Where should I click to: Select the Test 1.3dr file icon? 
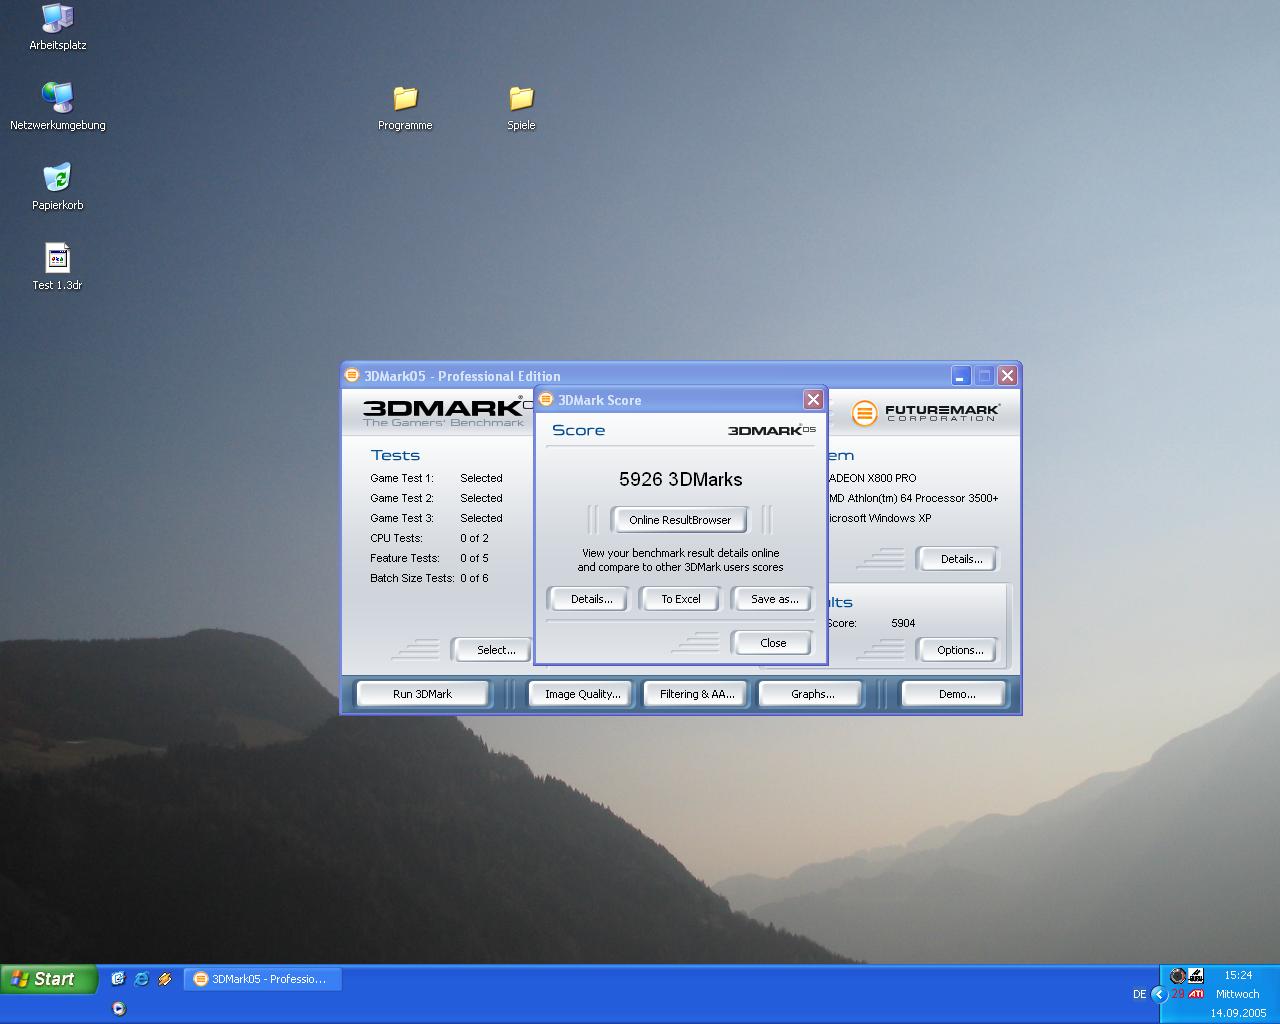point(57,266)
